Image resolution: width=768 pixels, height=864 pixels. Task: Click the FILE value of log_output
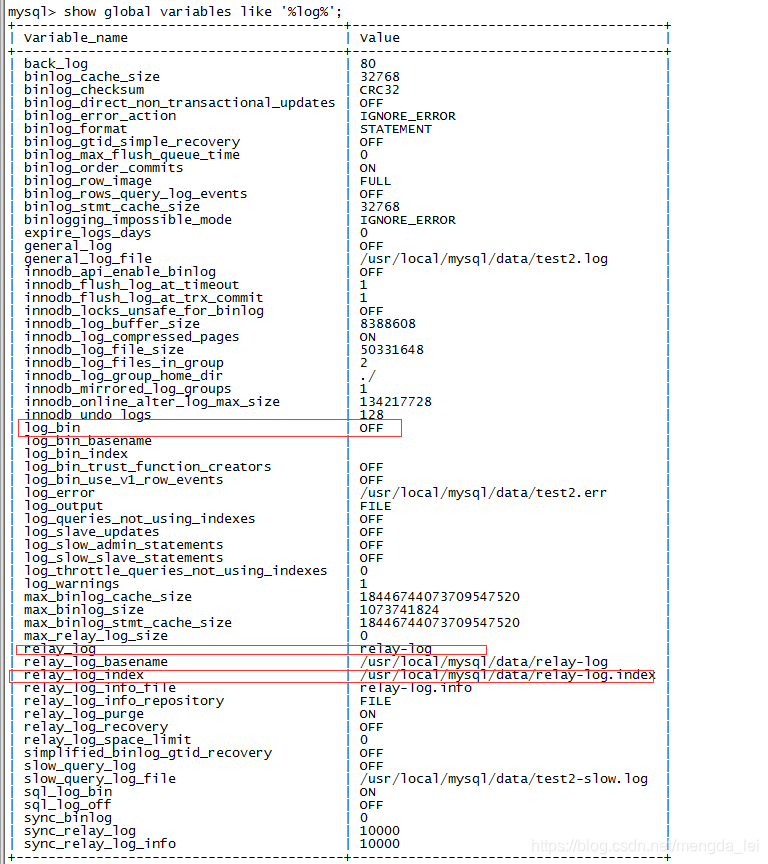click(375, 506)
